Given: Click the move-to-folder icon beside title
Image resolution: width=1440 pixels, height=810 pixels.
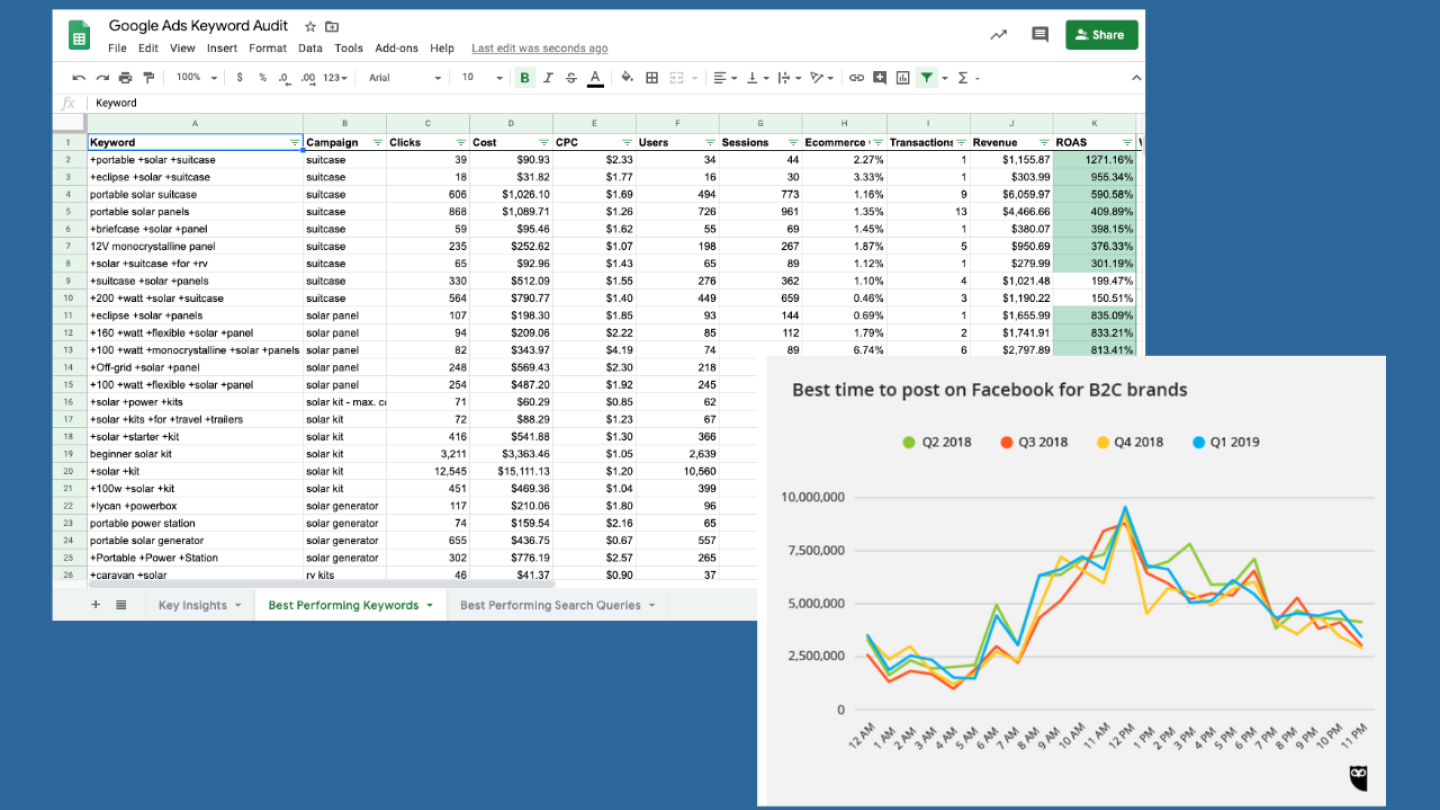Looking at the screenshot, I should click(332, 26).
